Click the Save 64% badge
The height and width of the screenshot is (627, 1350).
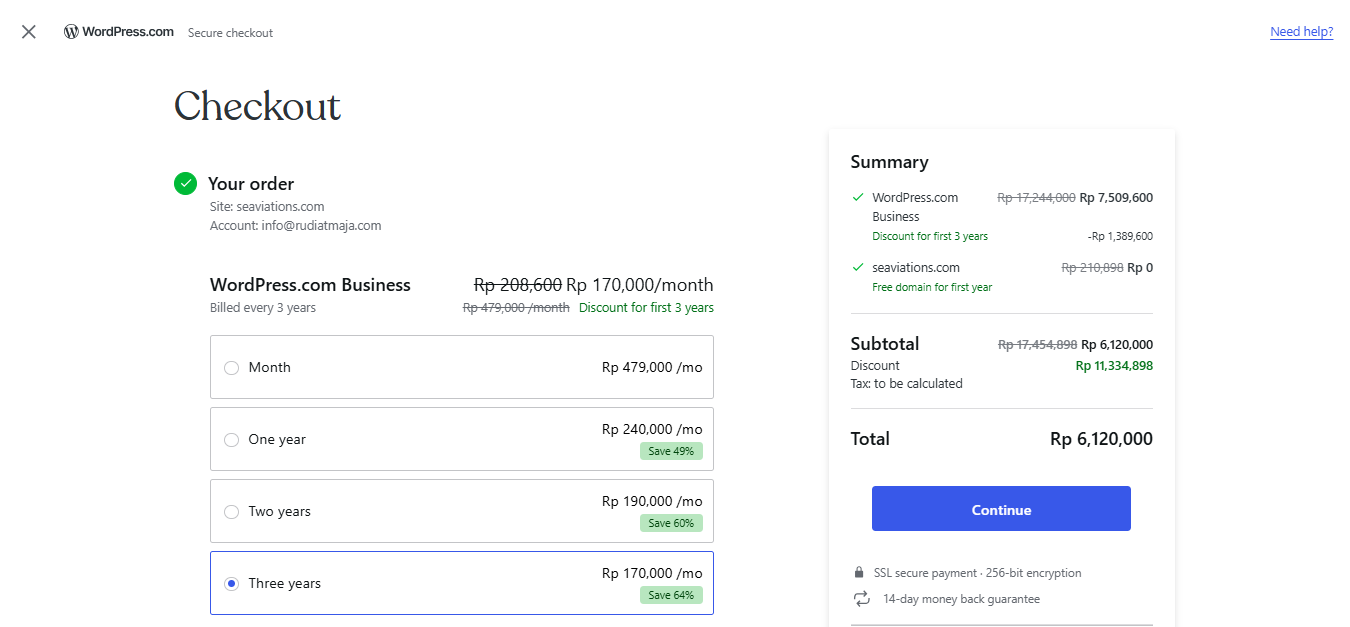tap(671, 595)
